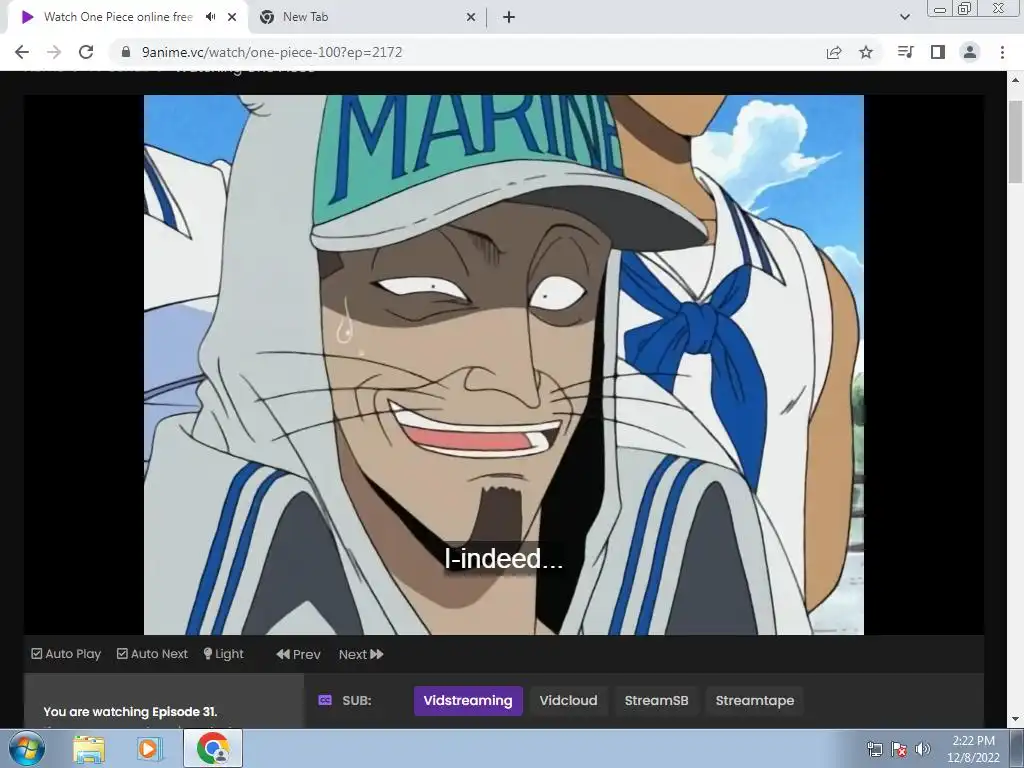The image size is (1024, 768).
Task: Open File Explorer from taskbar
Action: tap(89, 748)
